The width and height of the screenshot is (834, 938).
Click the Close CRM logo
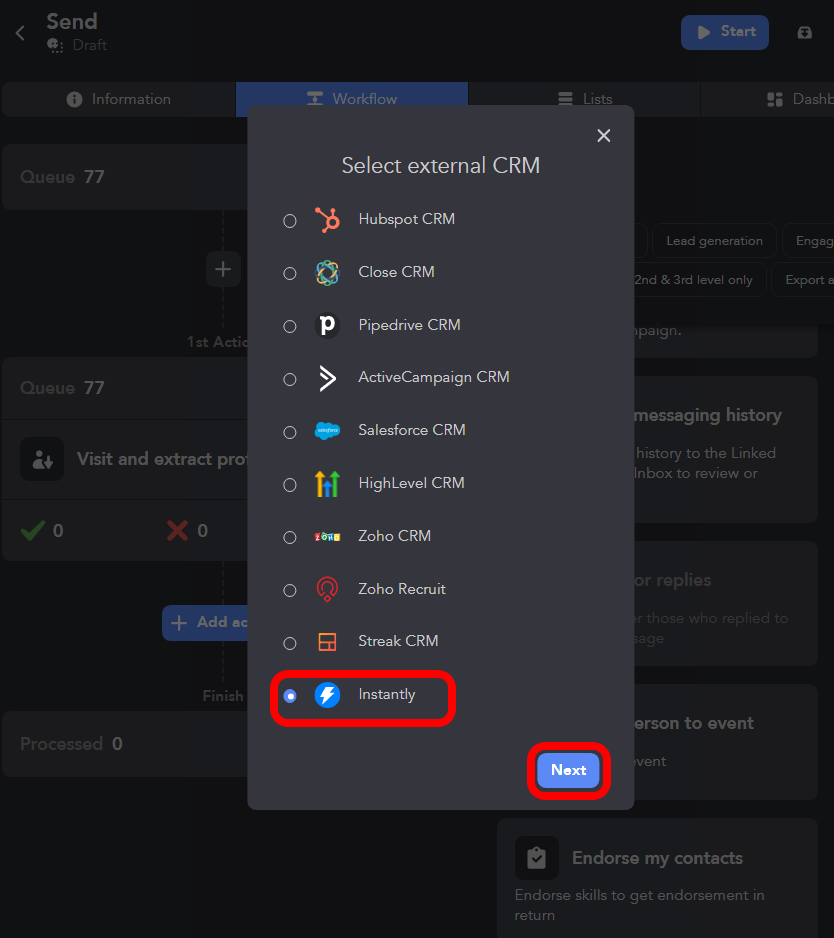coord(327,273)
